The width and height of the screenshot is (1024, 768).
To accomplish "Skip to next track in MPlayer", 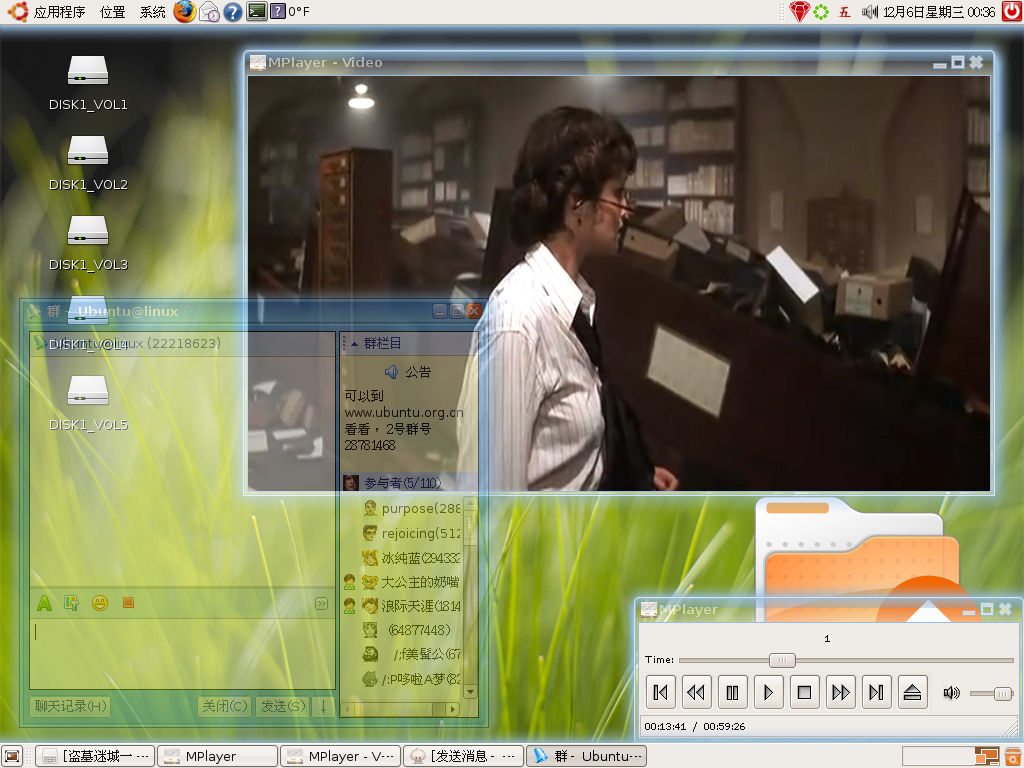I will [x=876, y=692].
